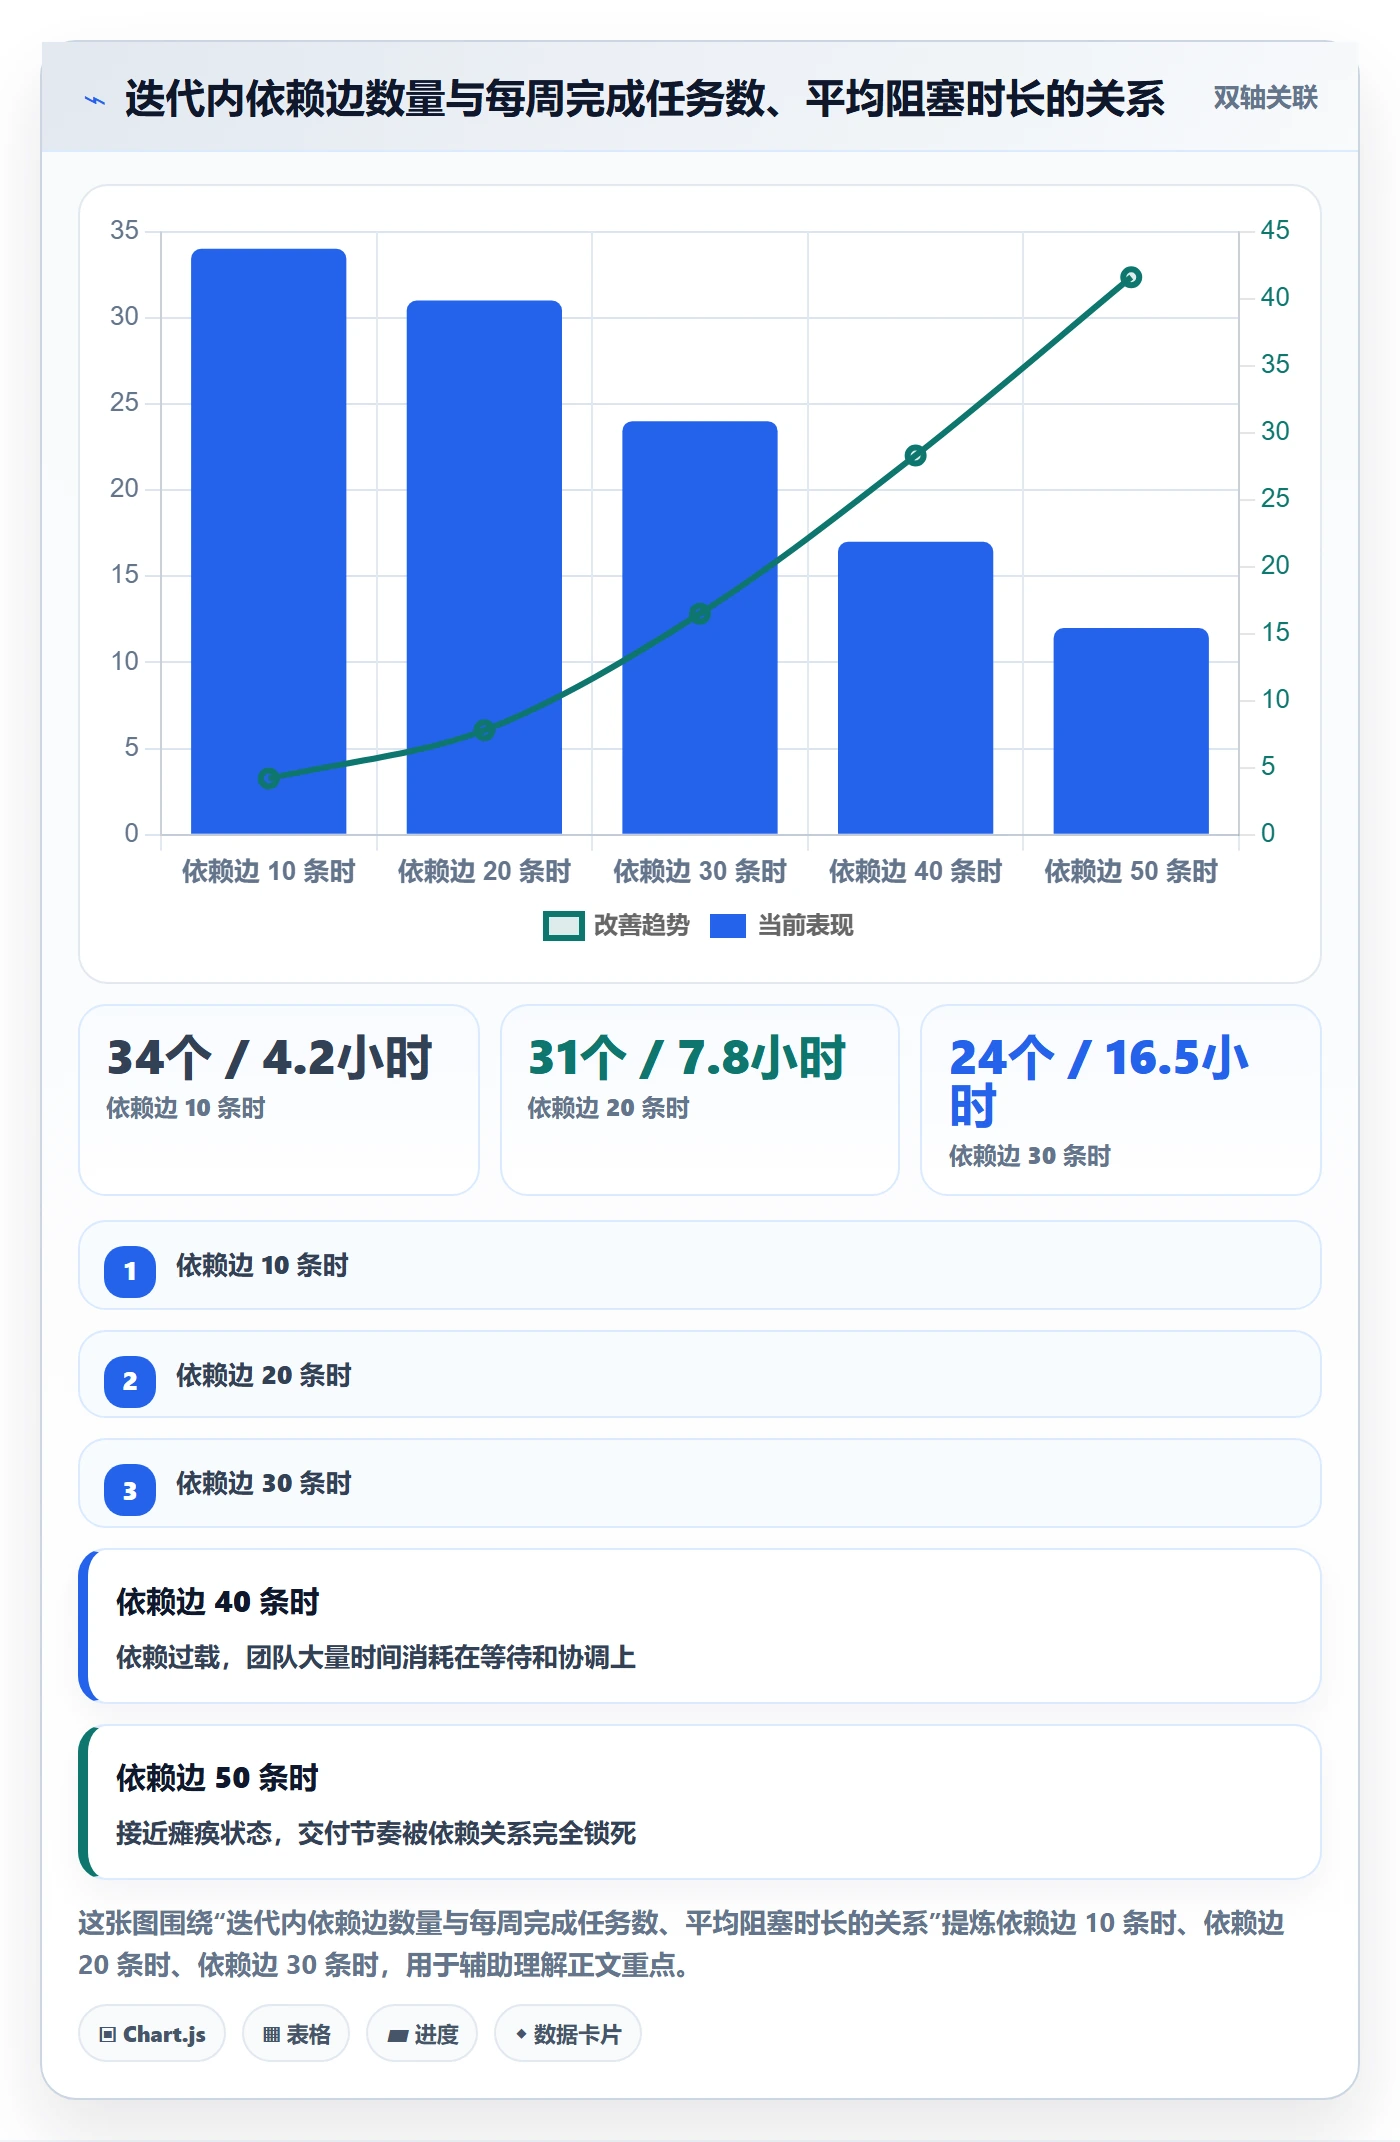1400x2142 pixels.
Task: Click the green line point at 依赖边 30 条时
Action: pyautogui.click(x=700, y=613)
